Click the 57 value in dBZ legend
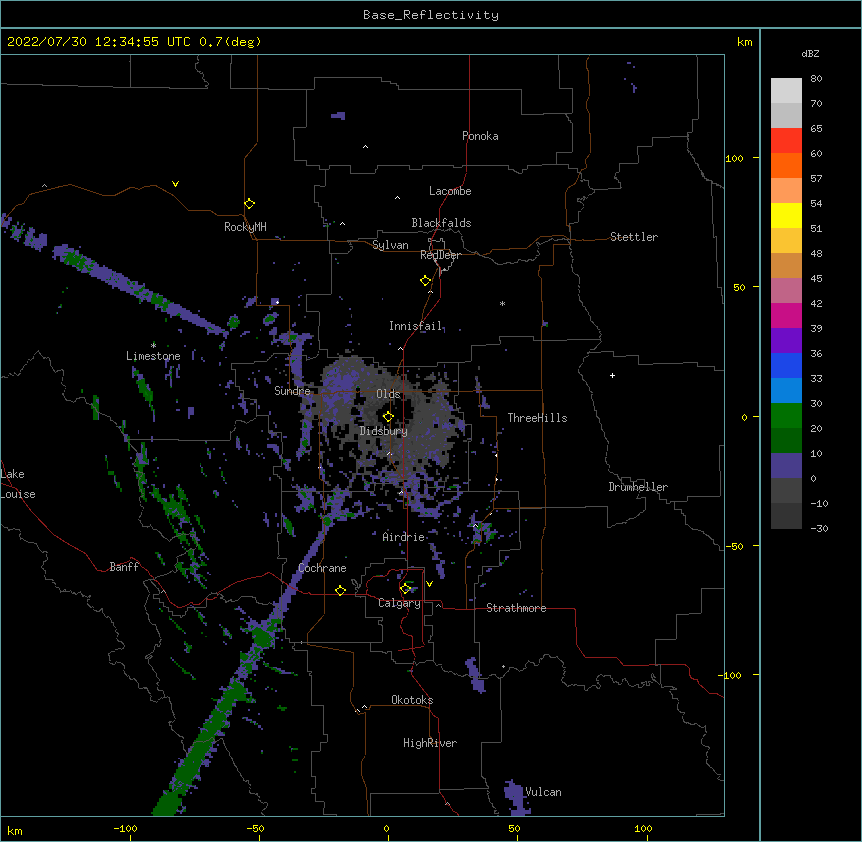 [x=816, y=179]
